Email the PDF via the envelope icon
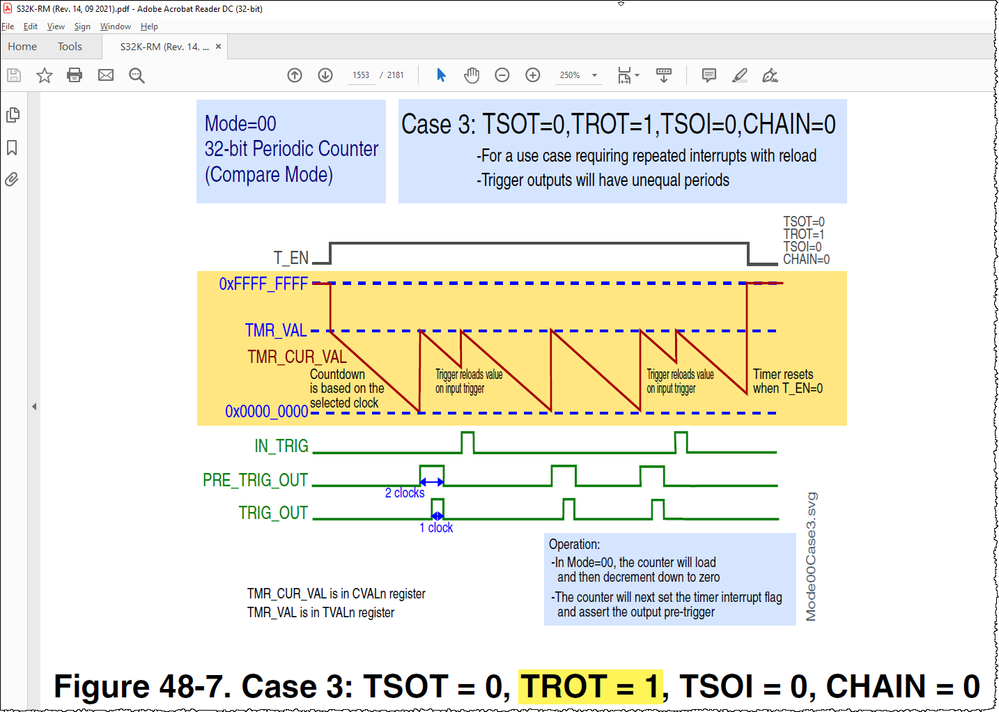999x712 pixels. (105, 75)
